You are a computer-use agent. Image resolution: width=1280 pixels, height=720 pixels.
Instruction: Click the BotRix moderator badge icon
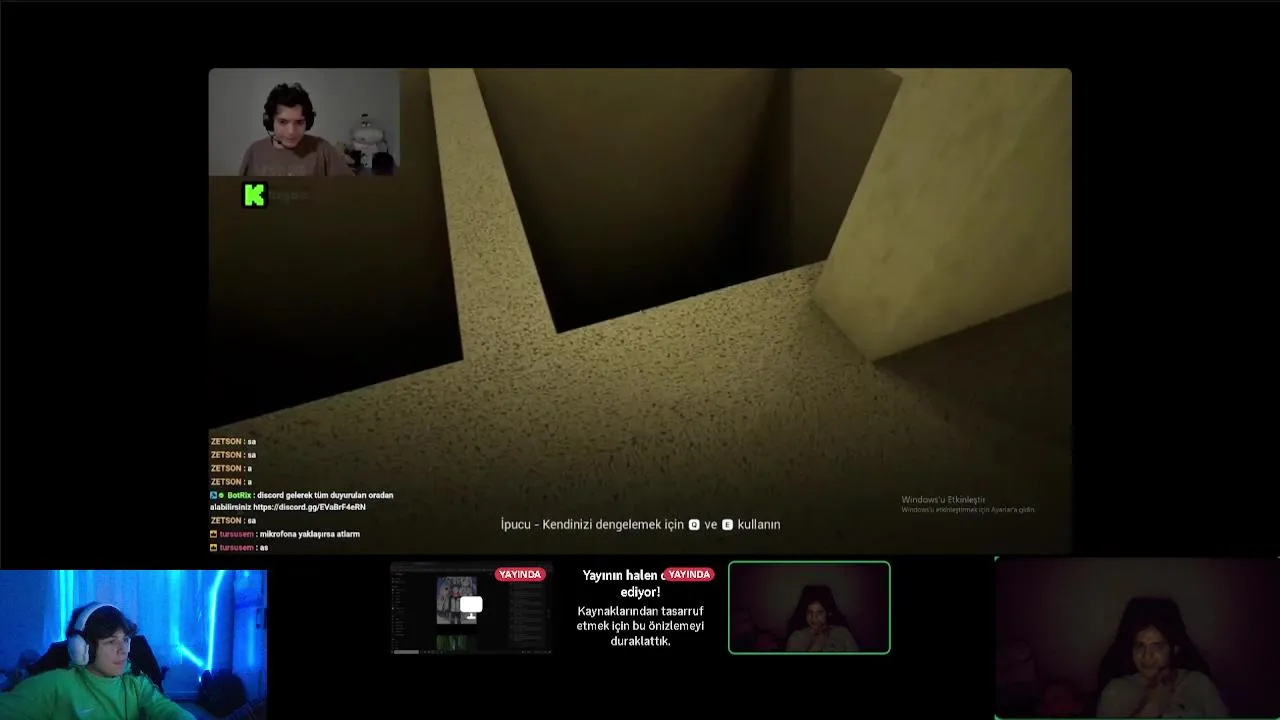[213, 495]
